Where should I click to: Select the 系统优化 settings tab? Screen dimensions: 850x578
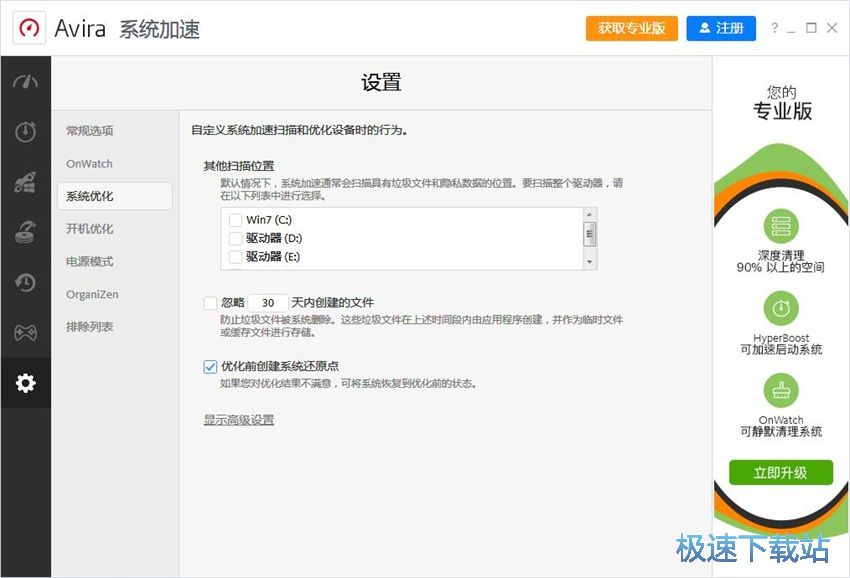114,196
